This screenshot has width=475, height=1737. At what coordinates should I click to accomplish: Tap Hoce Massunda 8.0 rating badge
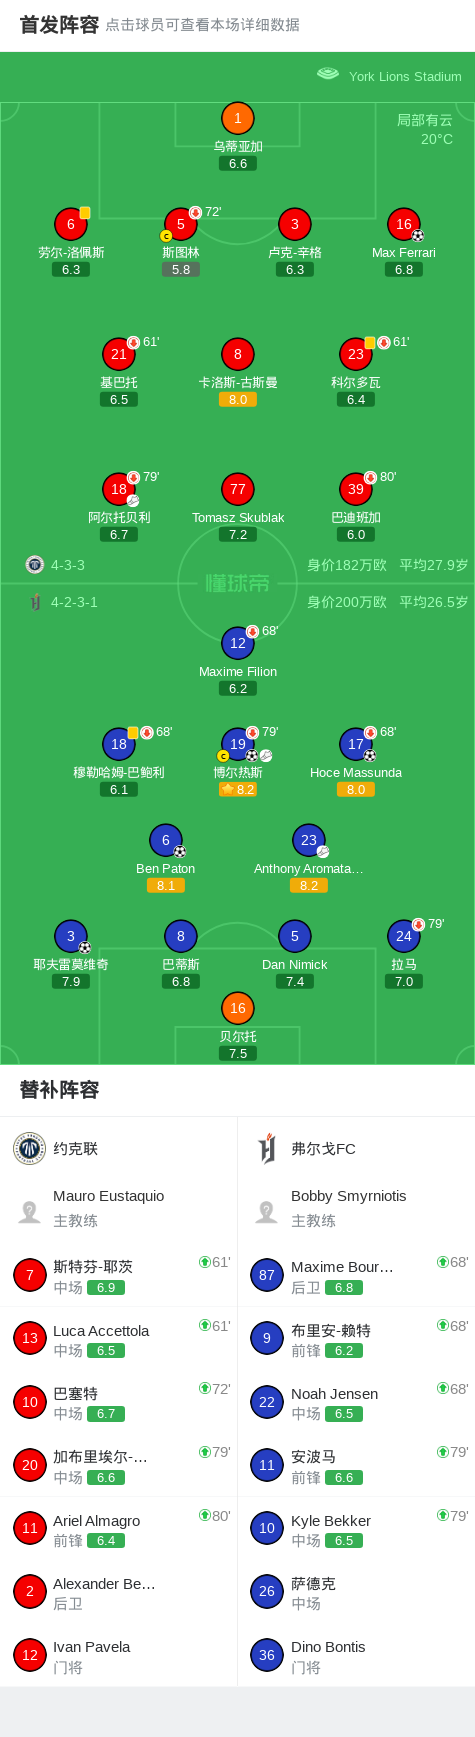pos(355,789)
